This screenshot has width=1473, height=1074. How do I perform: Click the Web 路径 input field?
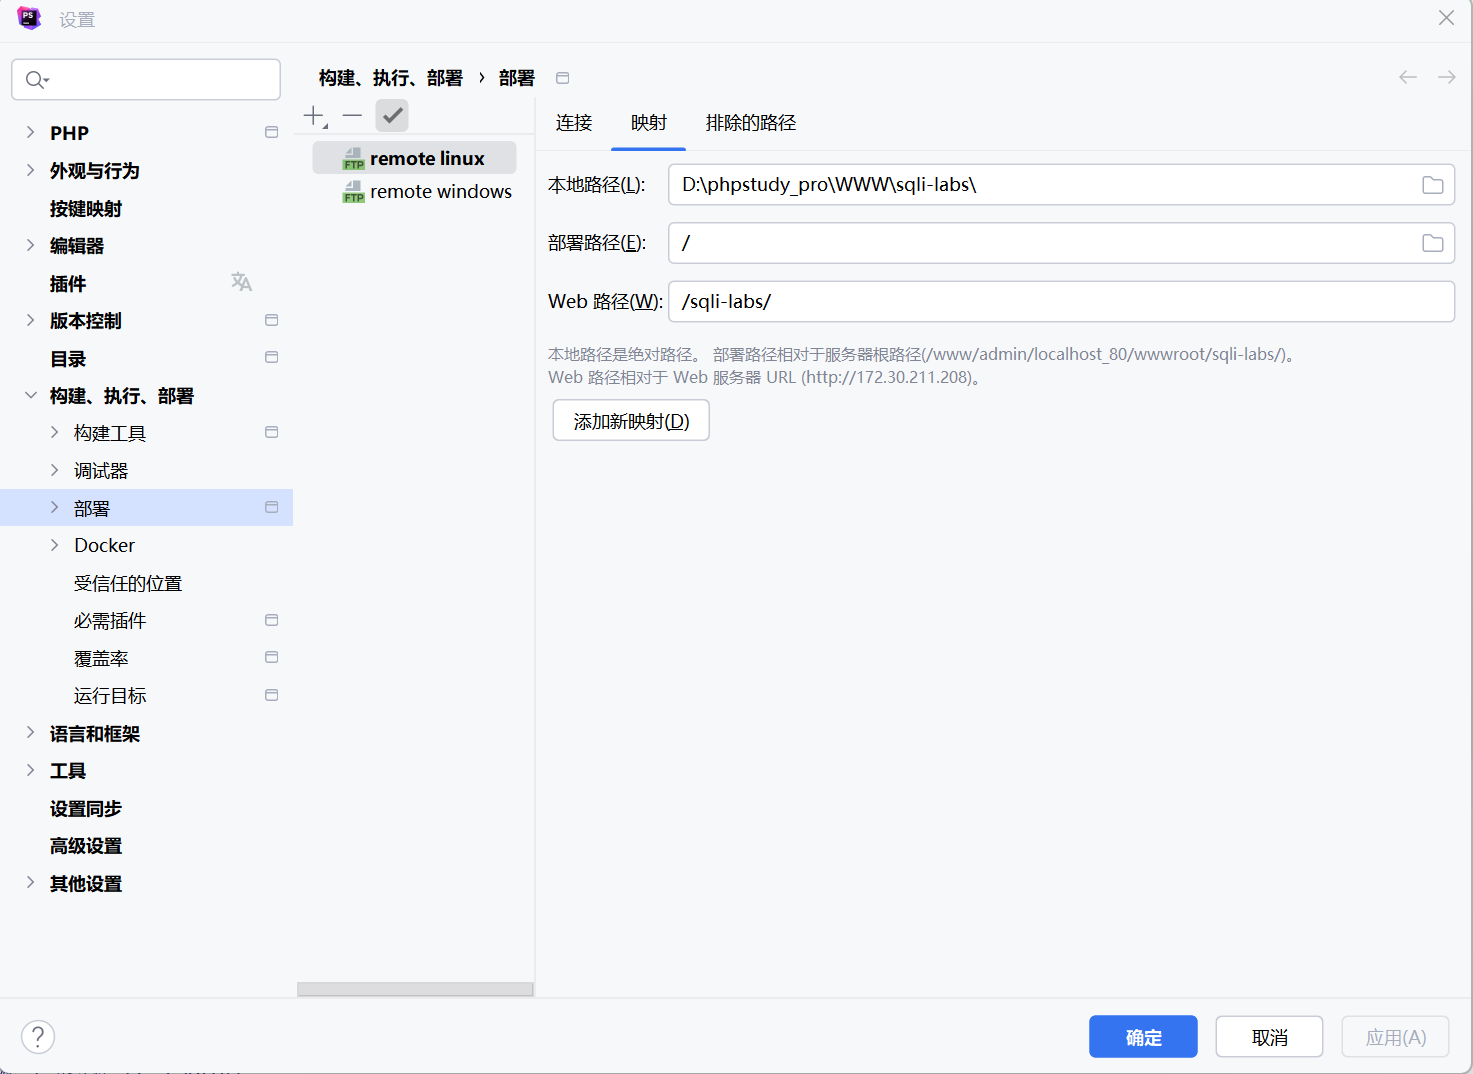point(1060,302)
